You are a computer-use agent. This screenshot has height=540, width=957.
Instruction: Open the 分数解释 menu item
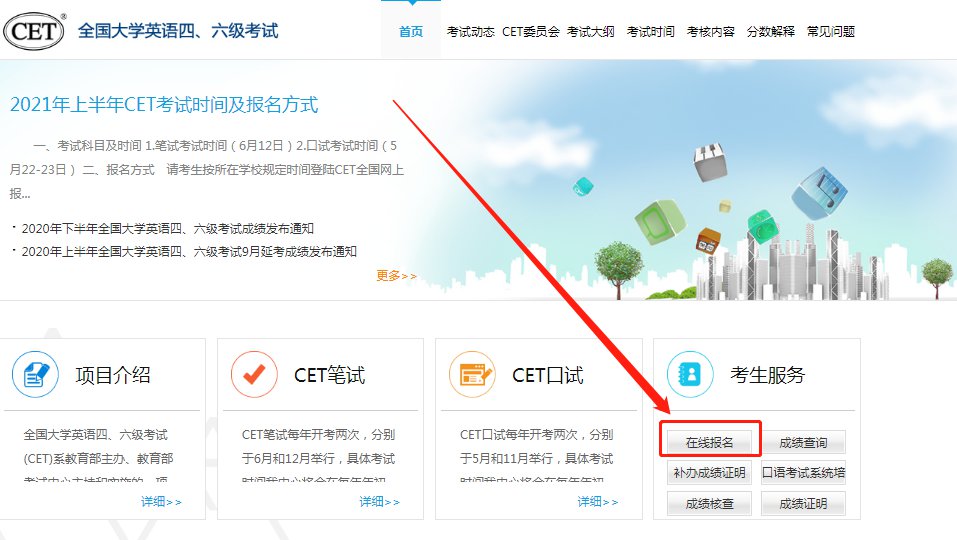click(771, 32)
